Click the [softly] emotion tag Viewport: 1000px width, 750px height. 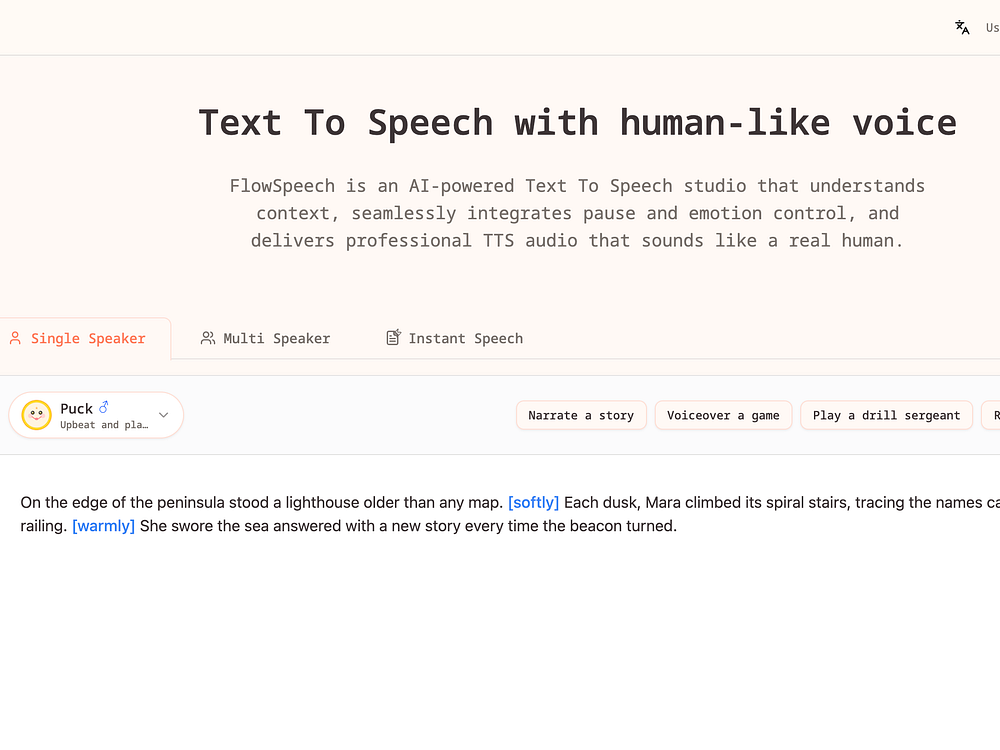point(533,503)
